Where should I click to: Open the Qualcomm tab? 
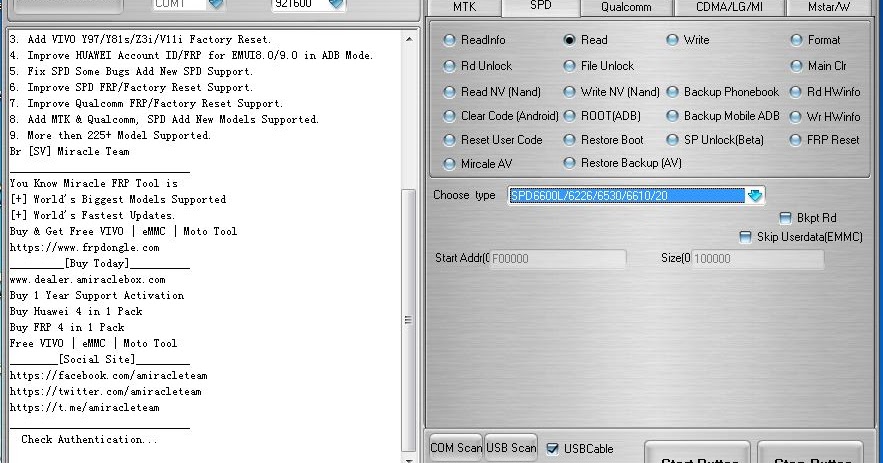[x=626, y=7]
